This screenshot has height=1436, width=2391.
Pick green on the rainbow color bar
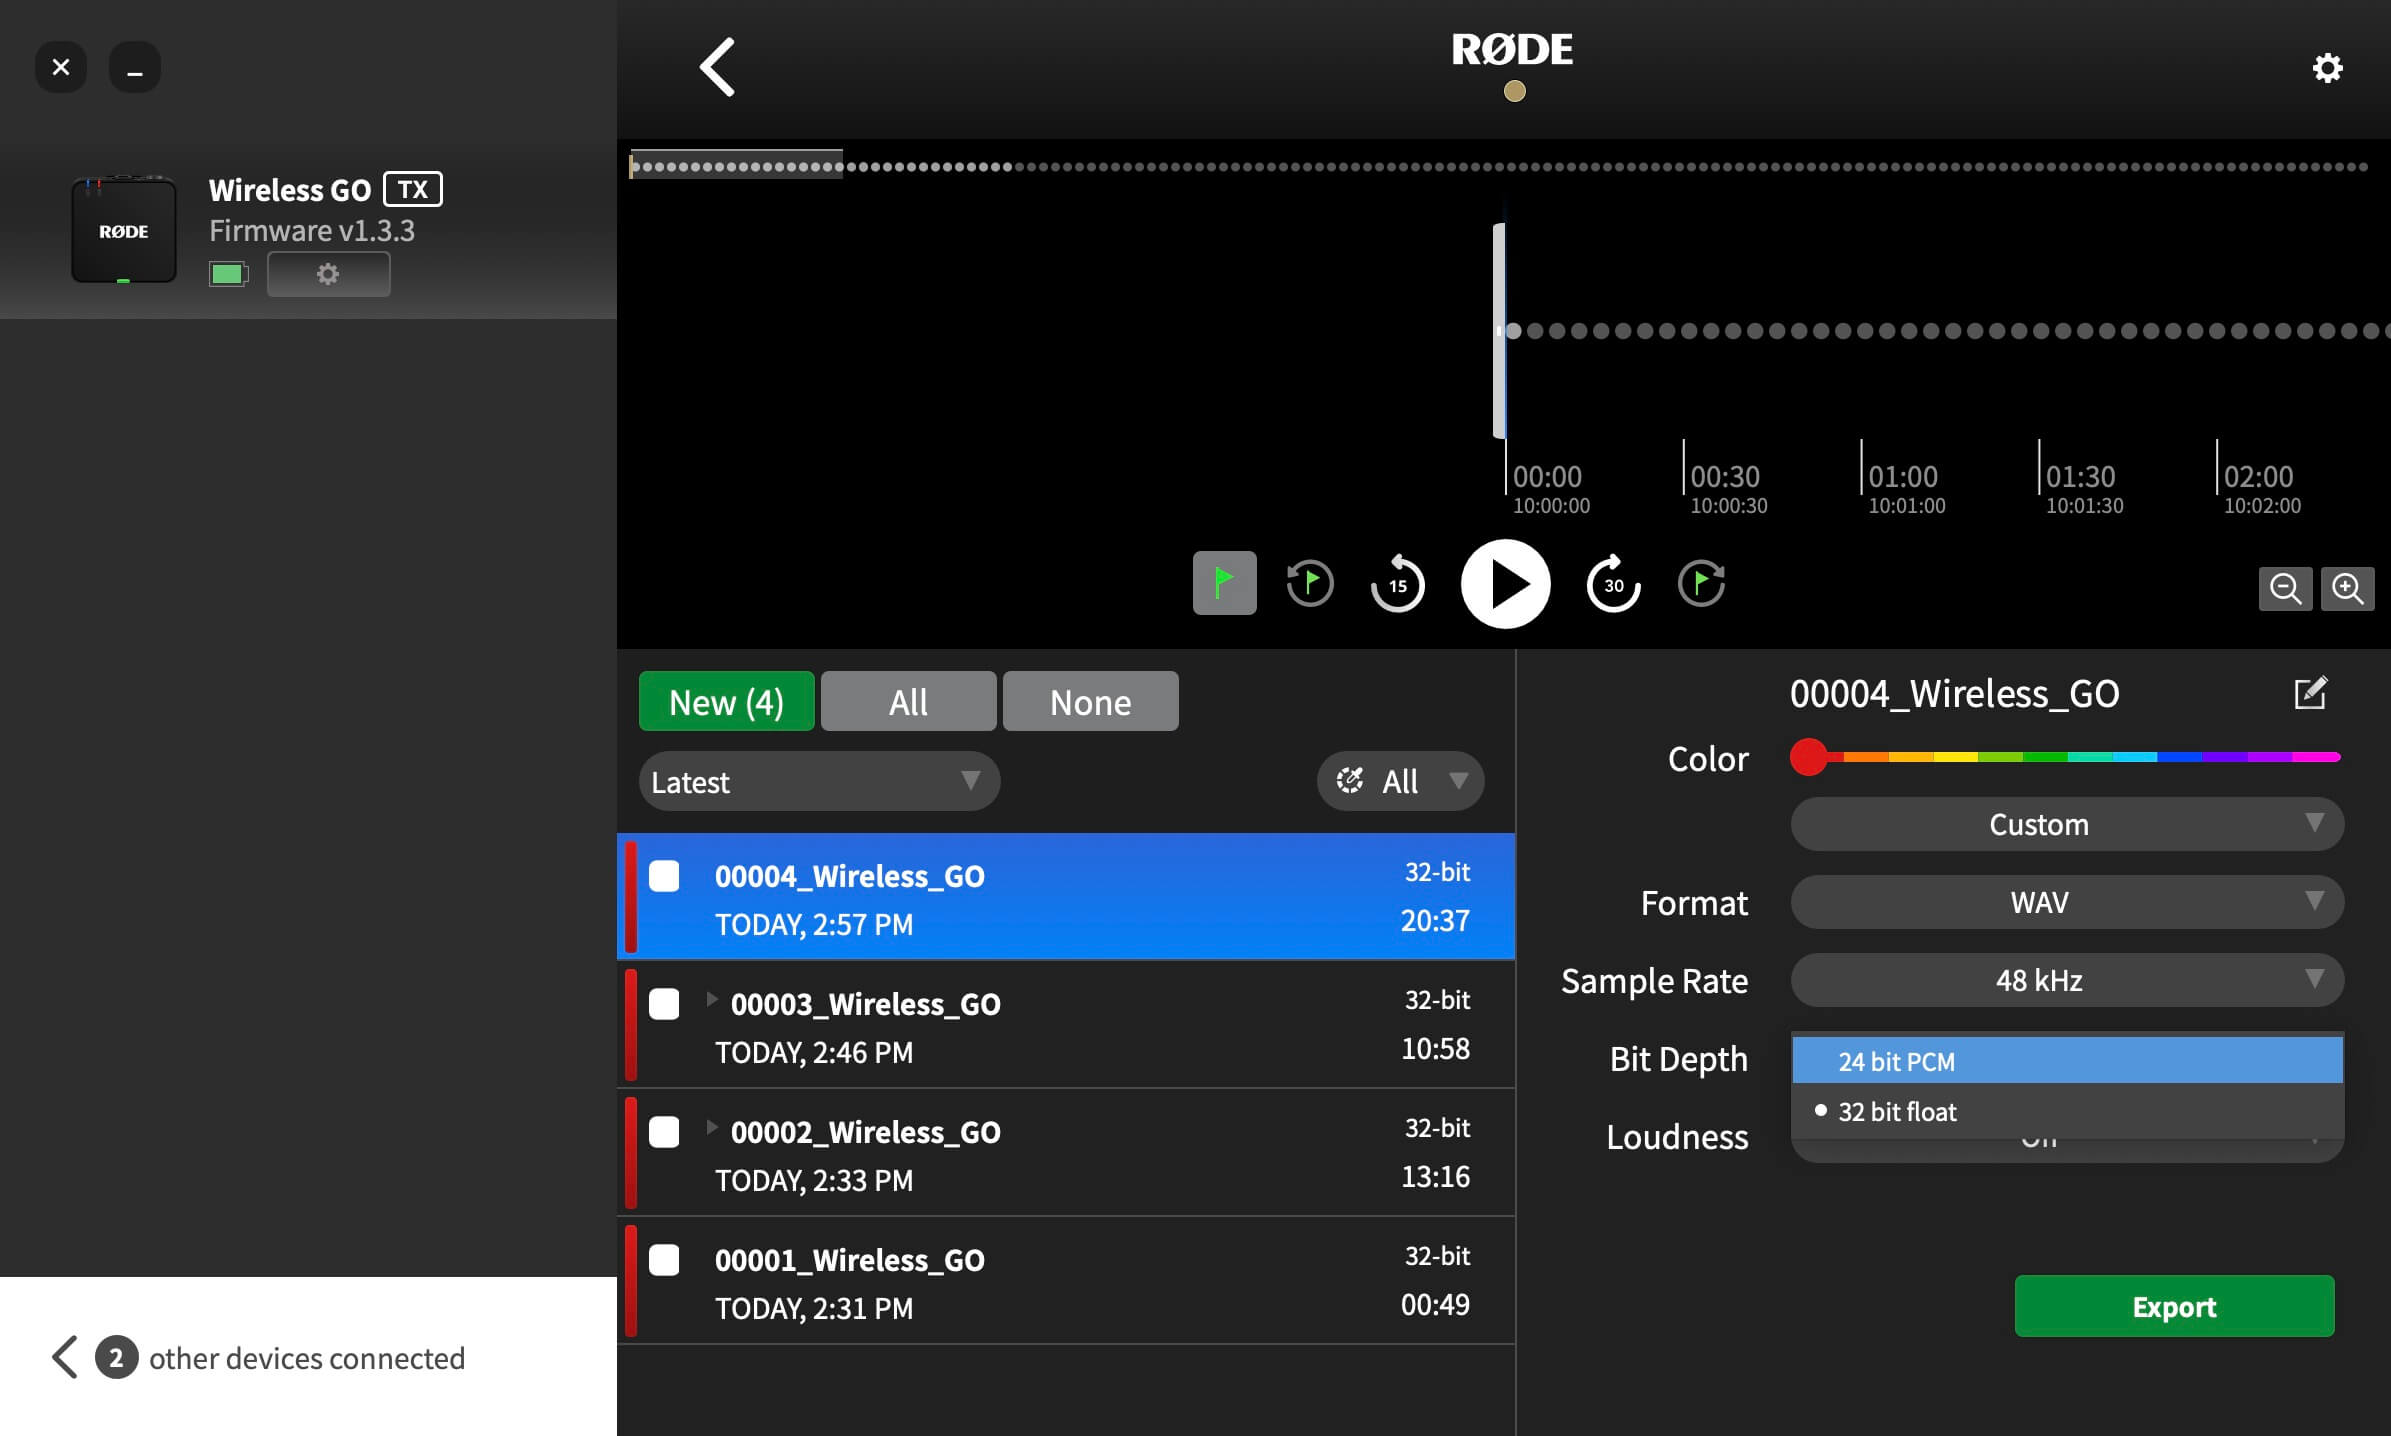click(2045, 757)
